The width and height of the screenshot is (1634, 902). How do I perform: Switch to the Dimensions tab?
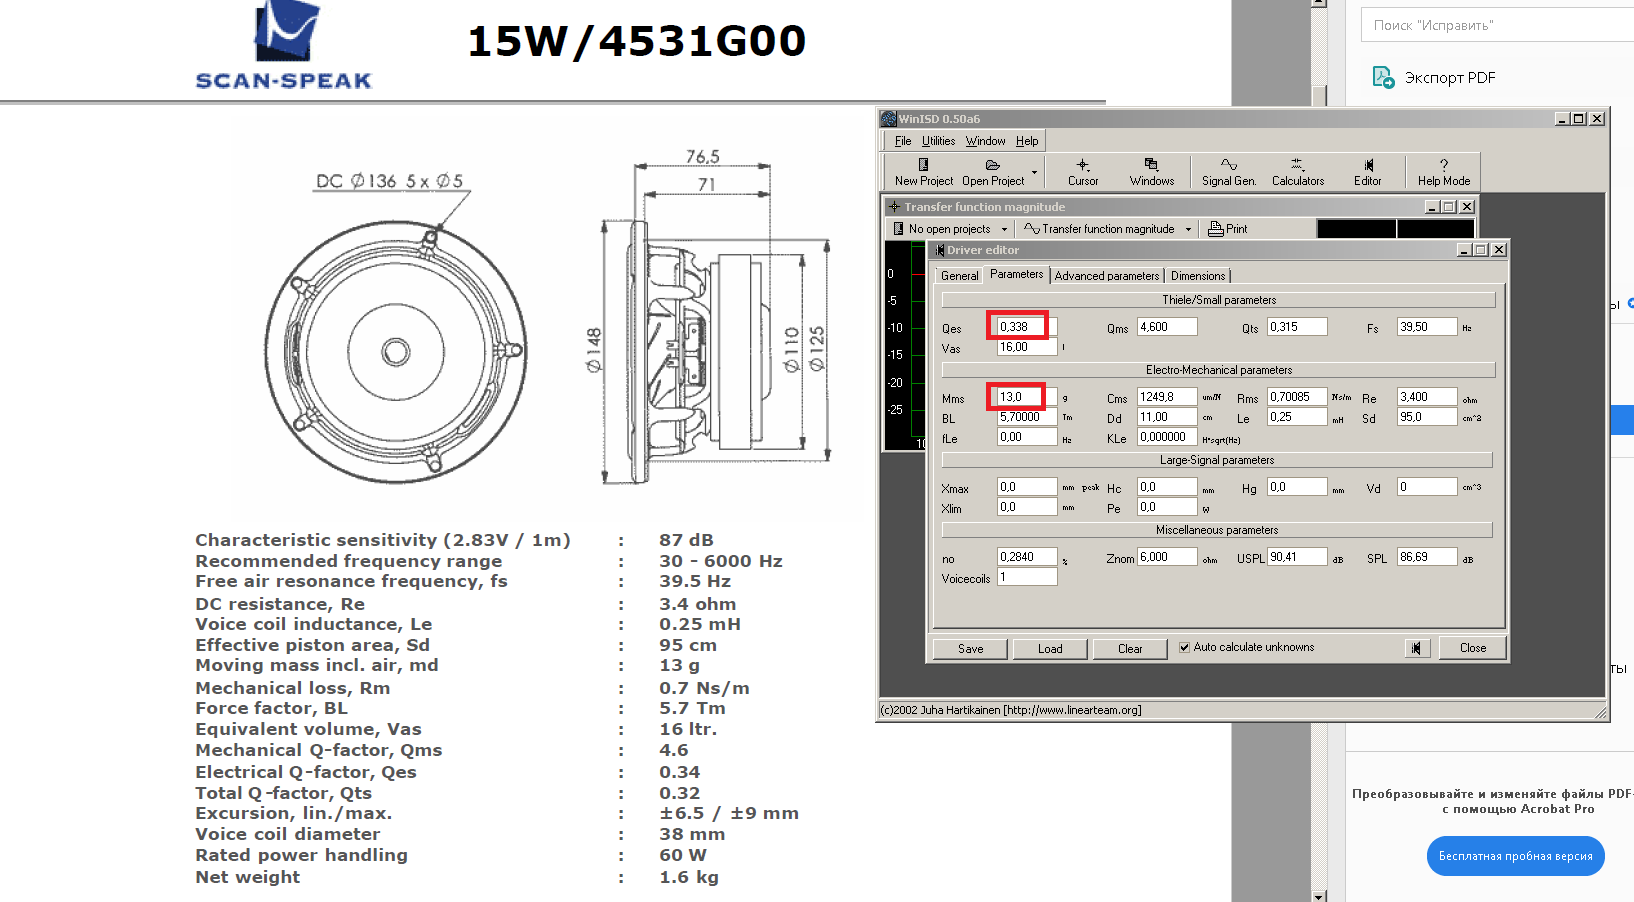(x=1197, y=276)
